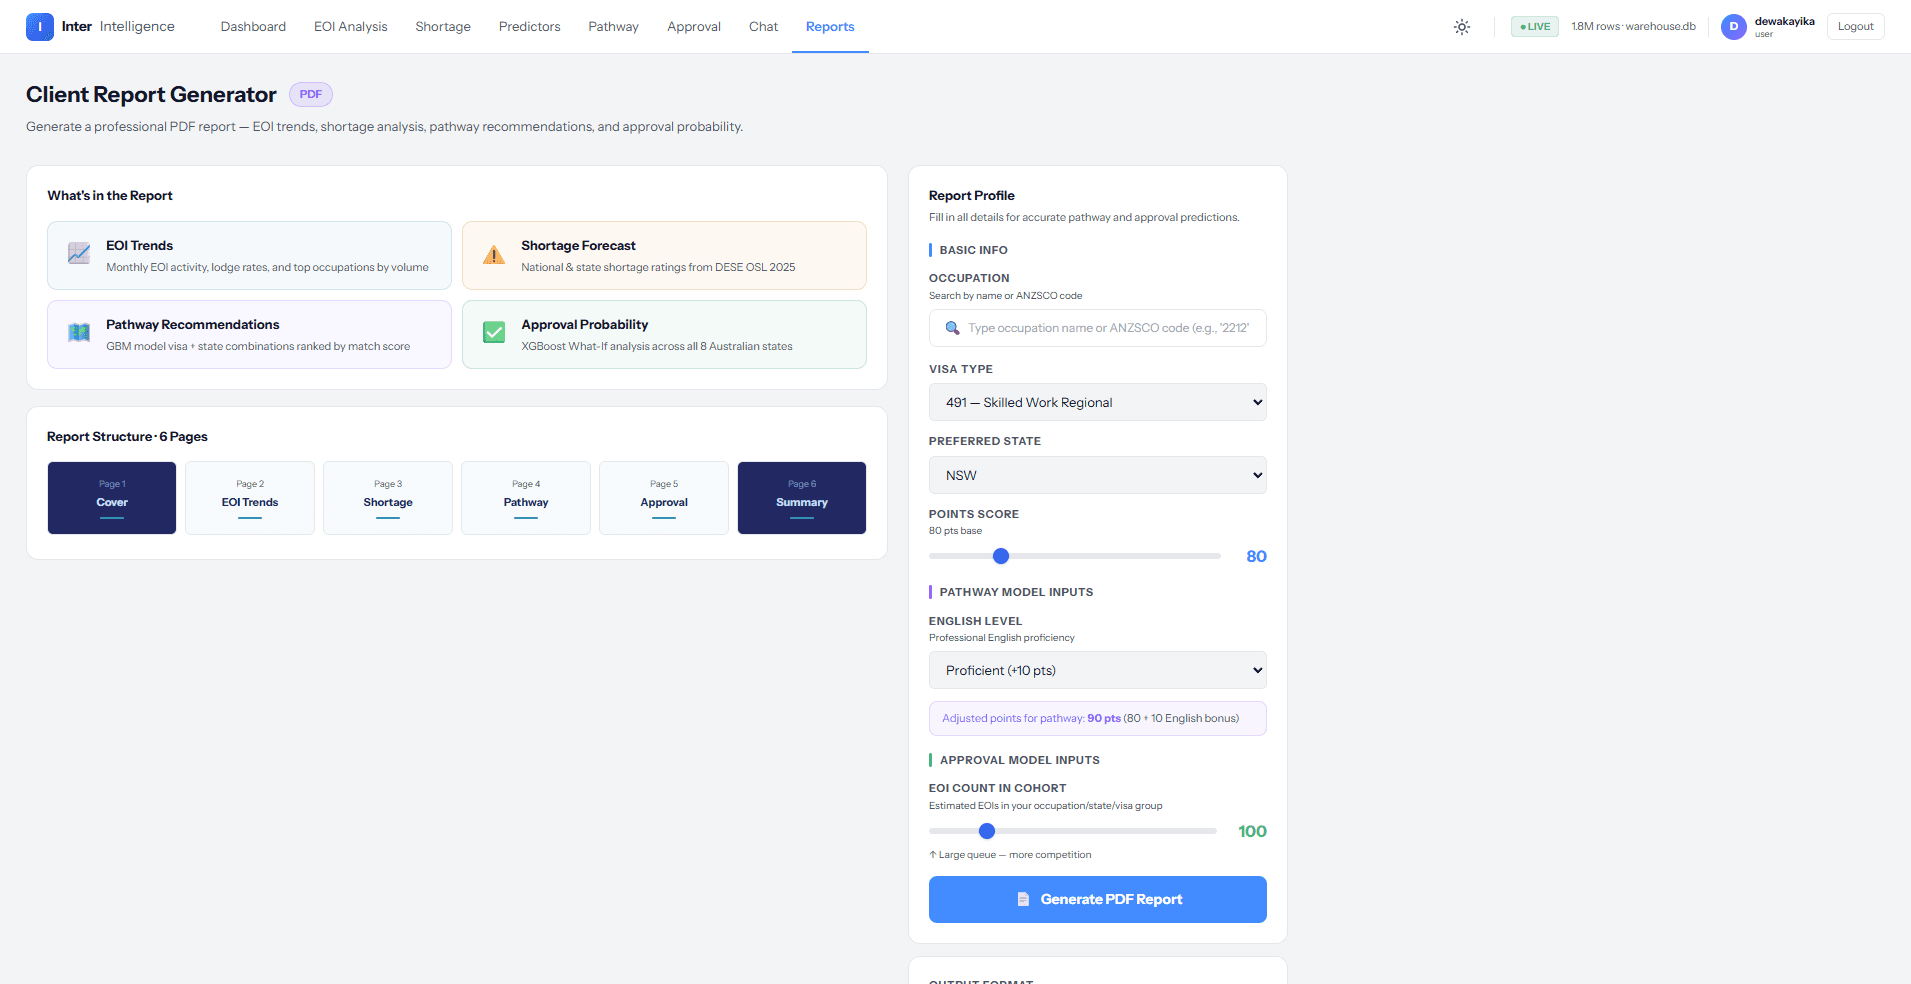Click the EOI Trends feature card title

(x=139, y=246)
